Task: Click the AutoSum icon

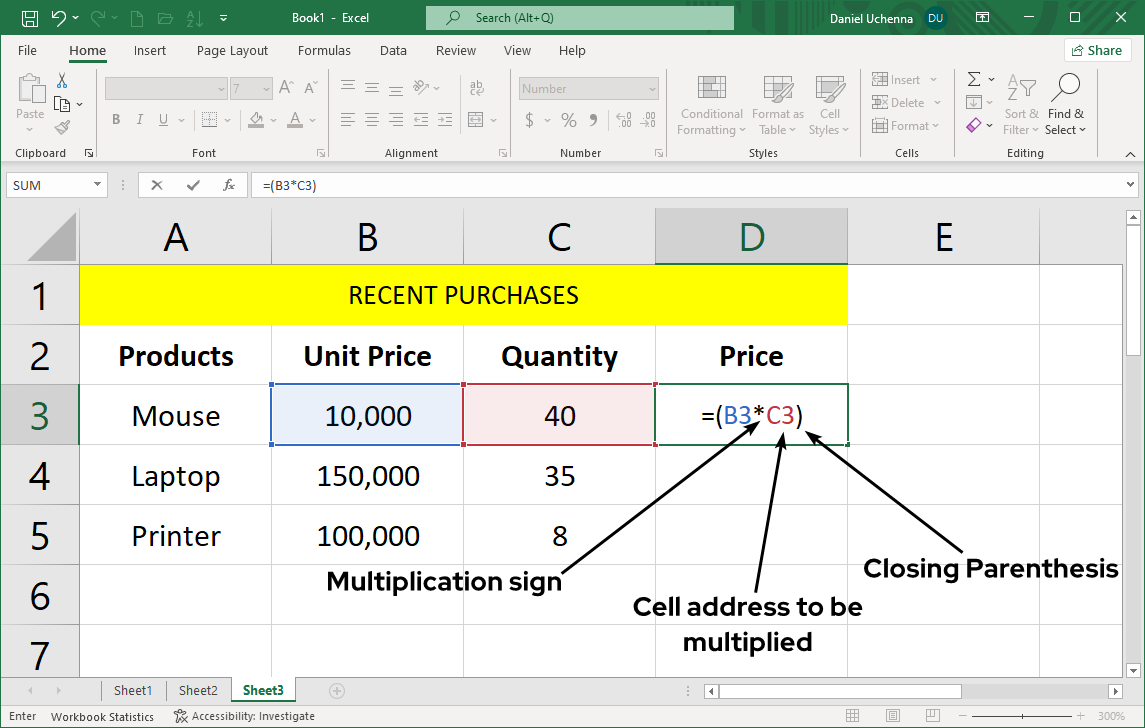Action: click(973, 79)
